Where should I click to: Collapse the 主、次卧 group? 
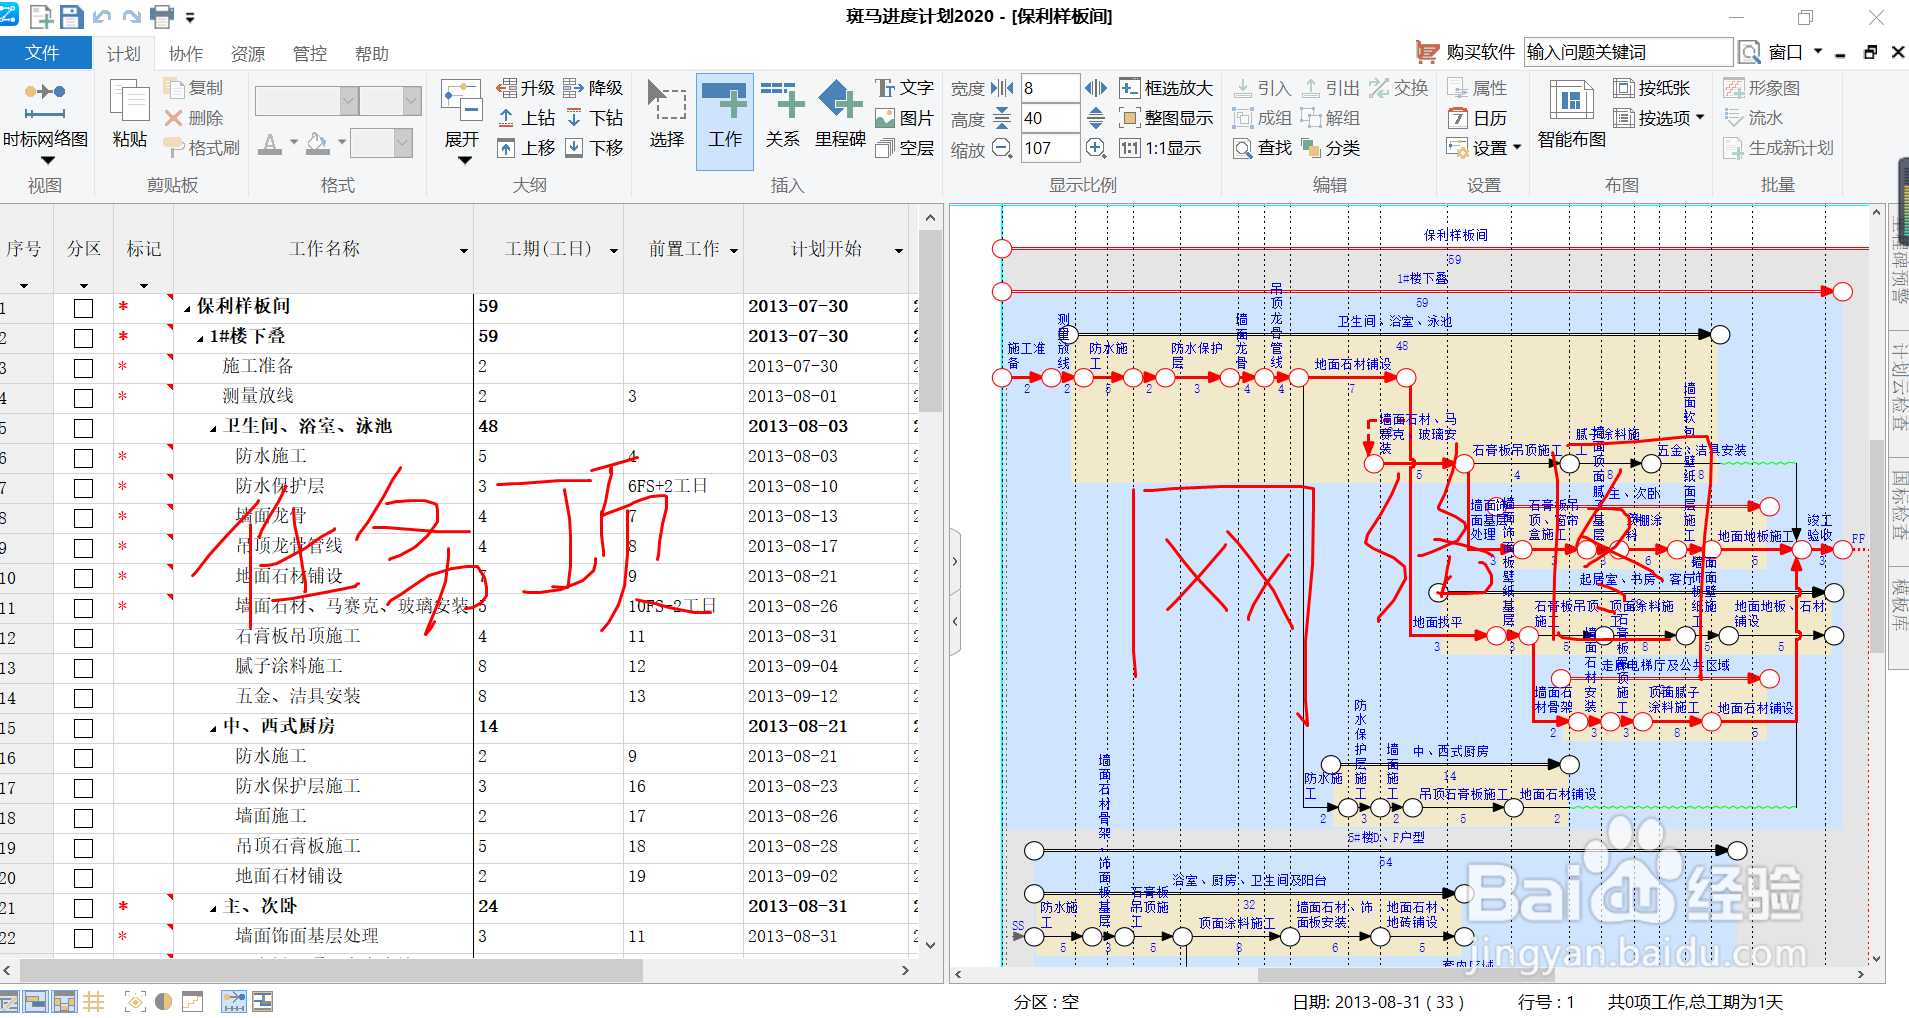pos(213,908)
